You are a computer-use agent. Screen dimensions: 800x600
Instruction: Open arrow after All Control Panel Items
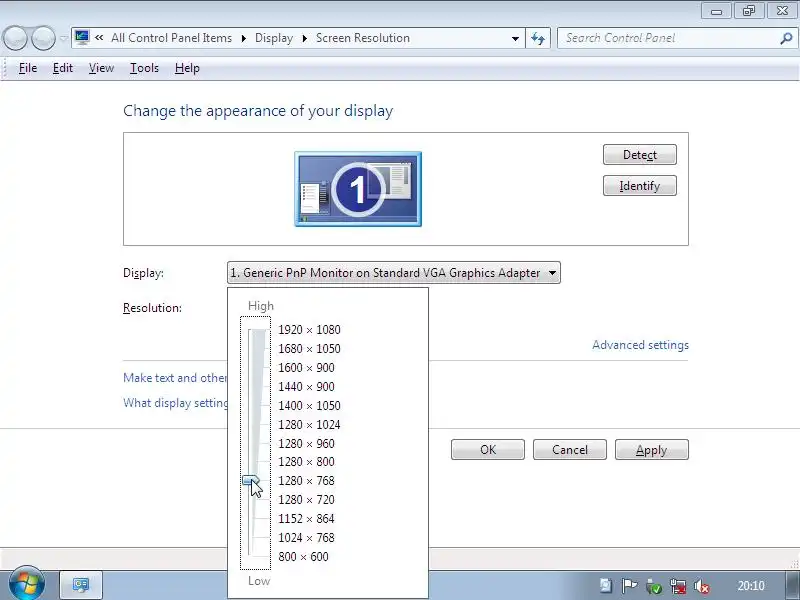(243, 38)
